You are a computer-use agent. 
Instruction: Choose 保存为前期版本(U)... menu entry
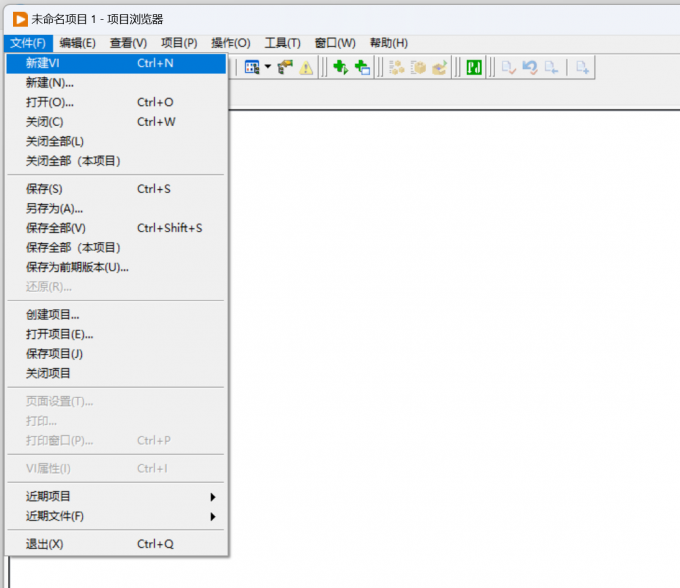pyautogui.click(x=116, y=267)
